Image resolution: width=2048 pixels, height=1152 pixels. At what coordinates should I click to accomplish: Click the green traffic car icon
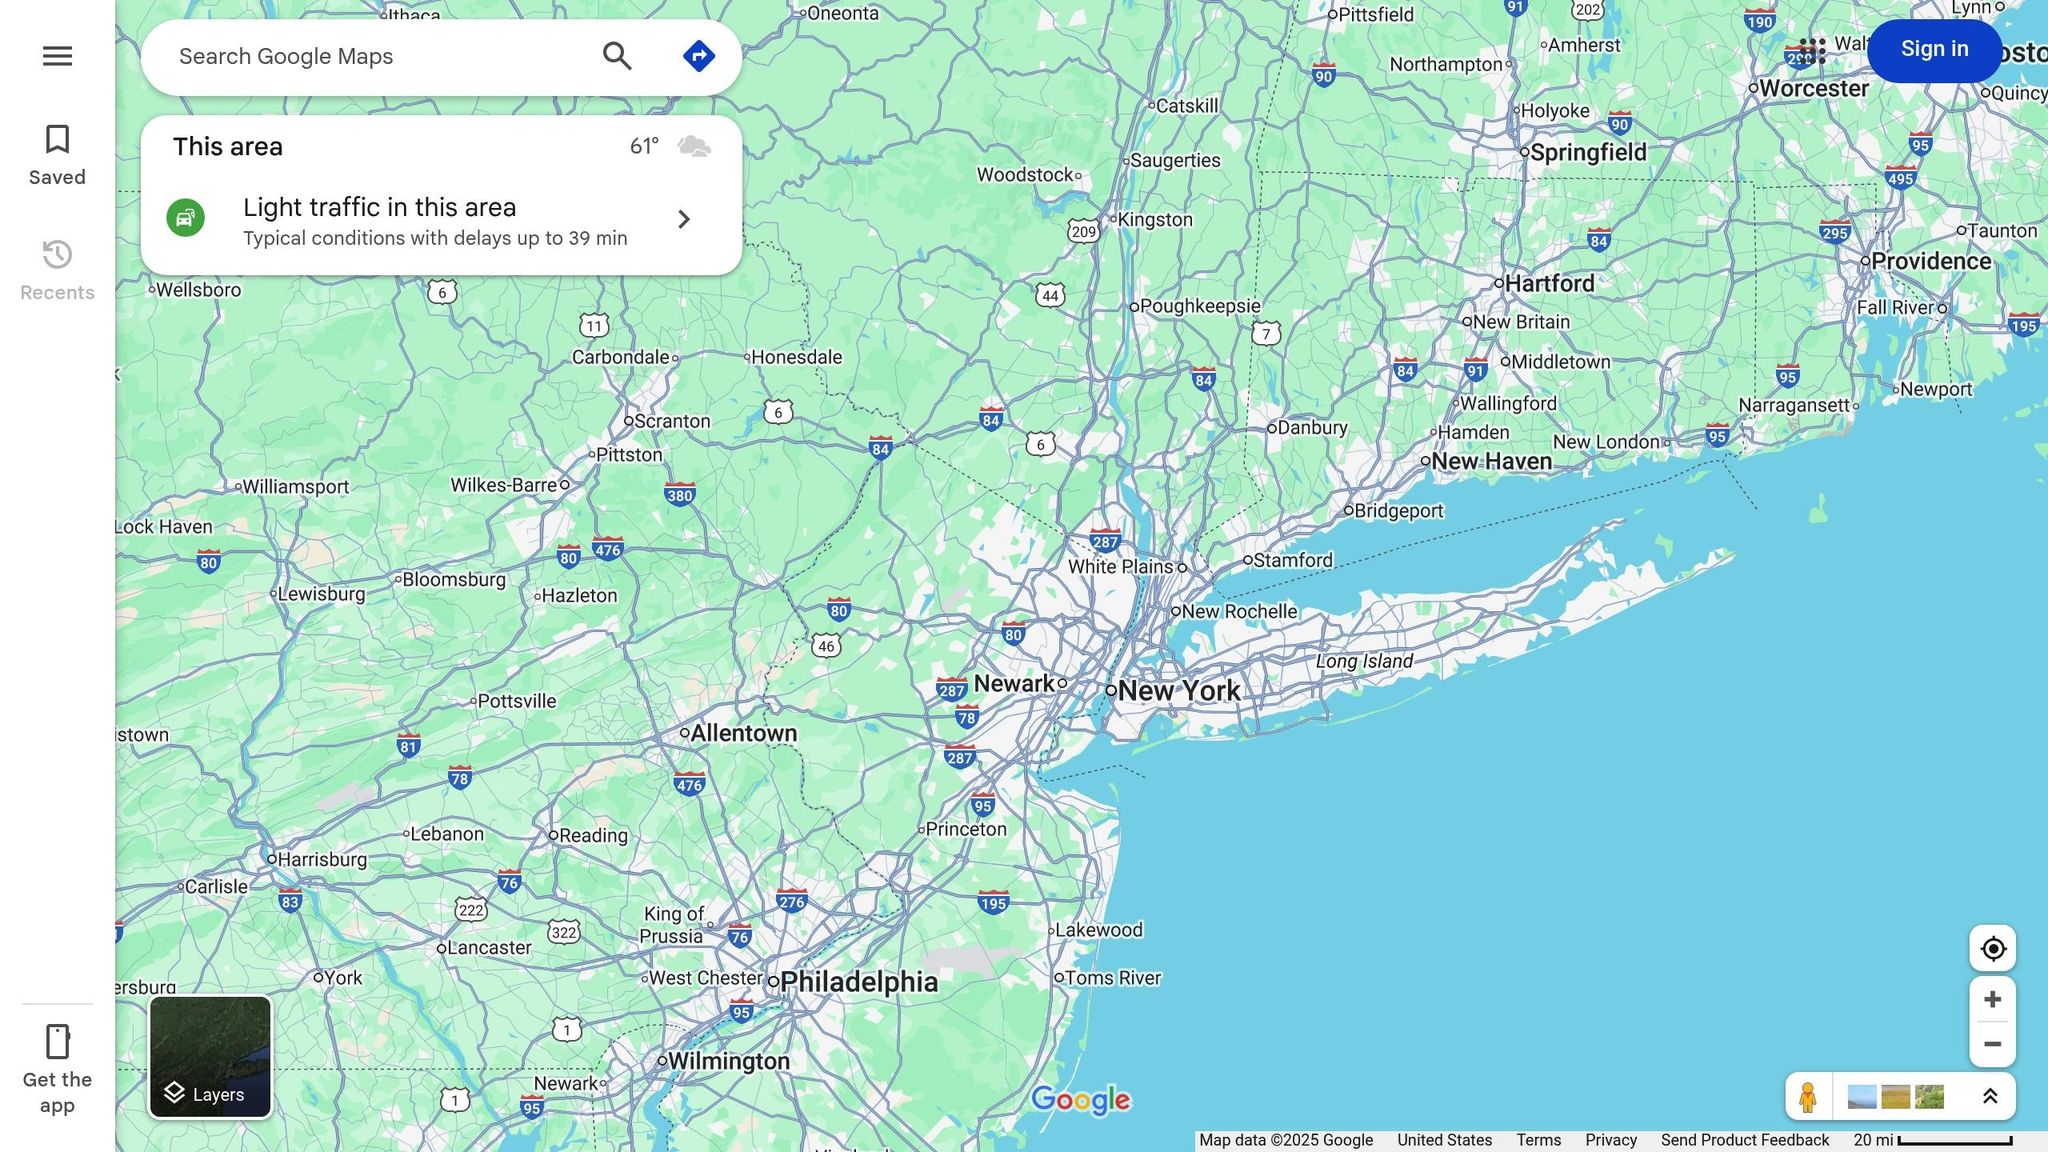185,218
